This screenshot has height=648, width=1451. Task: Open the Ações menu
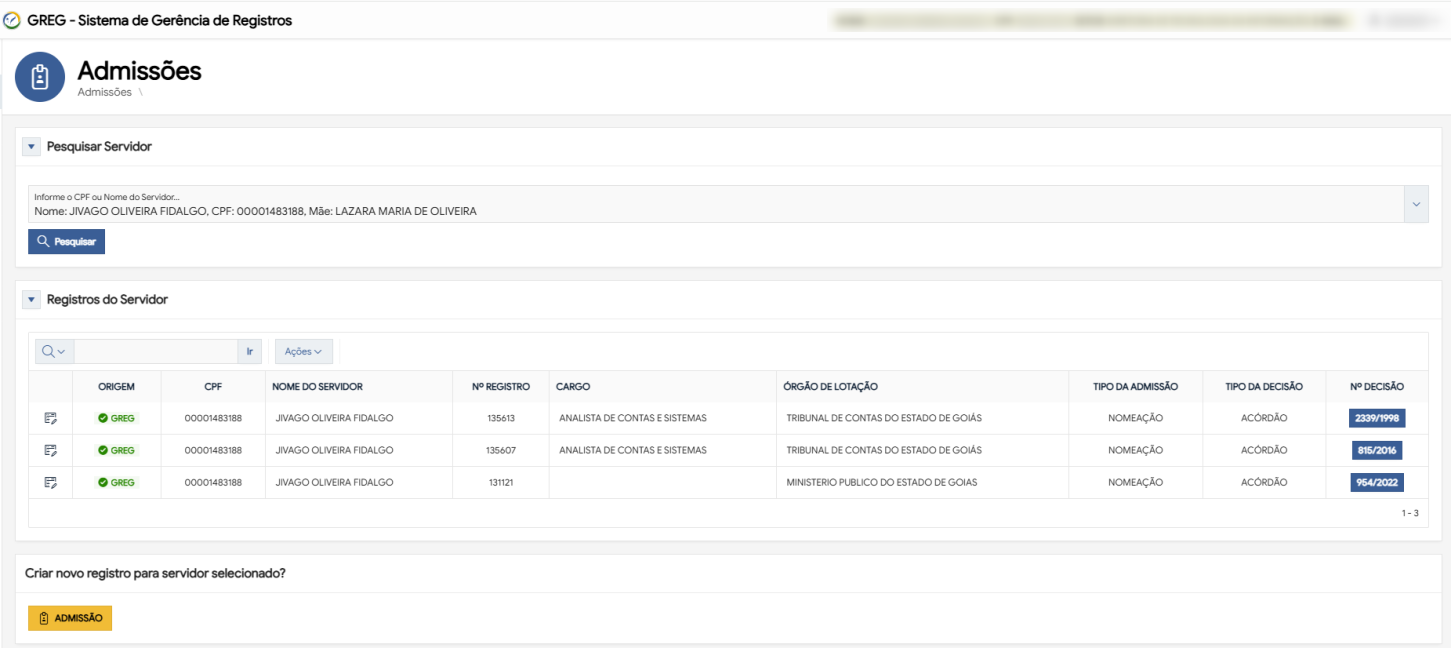pos(303,351)
